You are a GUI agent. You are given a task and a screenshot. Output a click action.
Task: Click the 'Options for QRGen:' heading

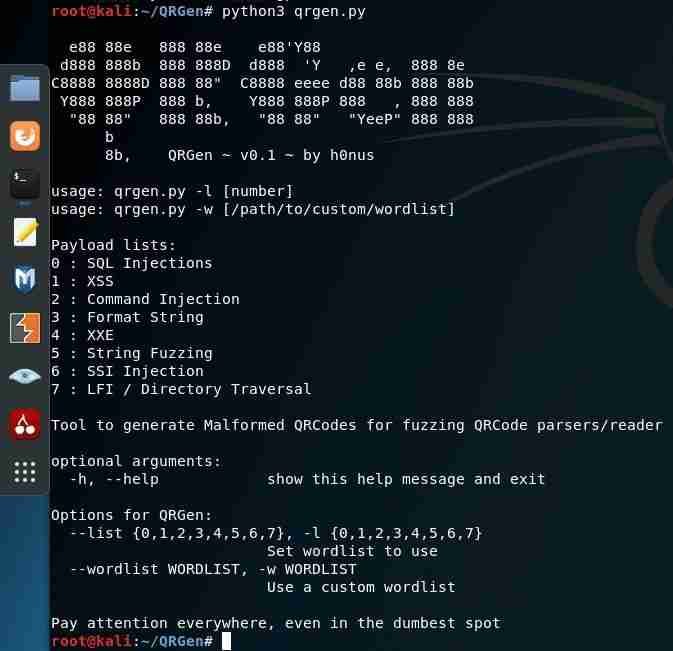[131, 515]
